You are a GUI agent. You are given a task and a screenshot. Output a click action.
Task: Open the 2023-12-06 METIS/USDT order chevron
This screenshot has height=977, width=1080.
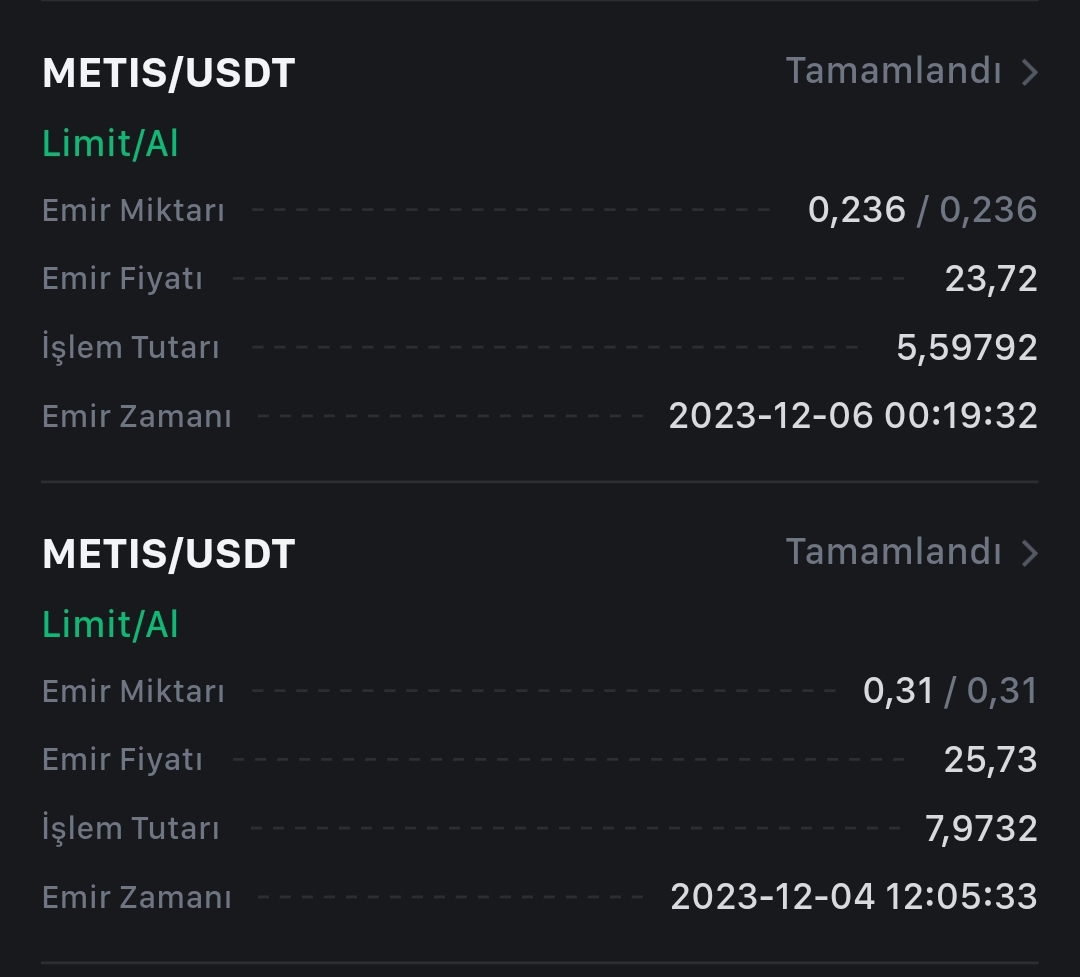pyautogui.click(x=1030, y=72)
